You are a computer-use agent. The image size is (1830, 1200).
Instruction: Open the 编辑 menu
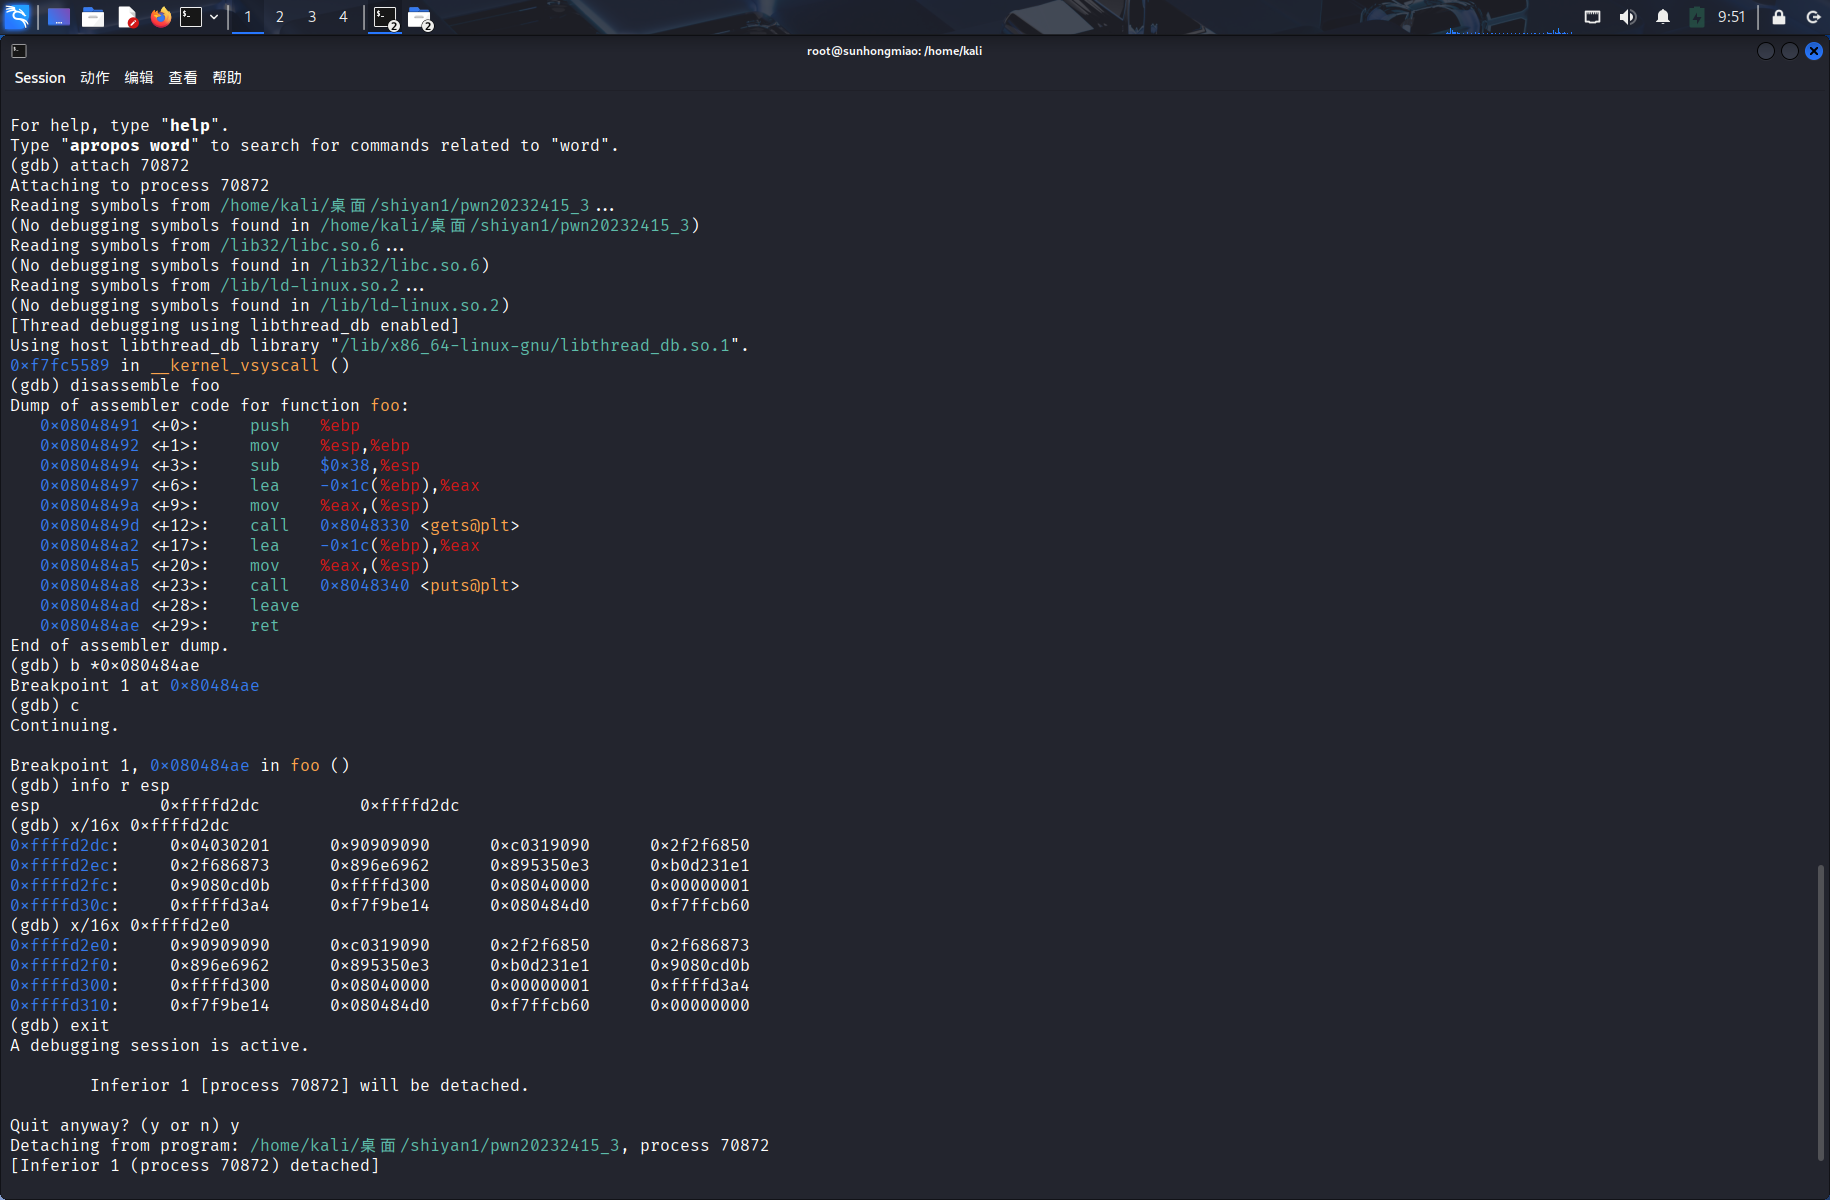[x=139, y=78]
